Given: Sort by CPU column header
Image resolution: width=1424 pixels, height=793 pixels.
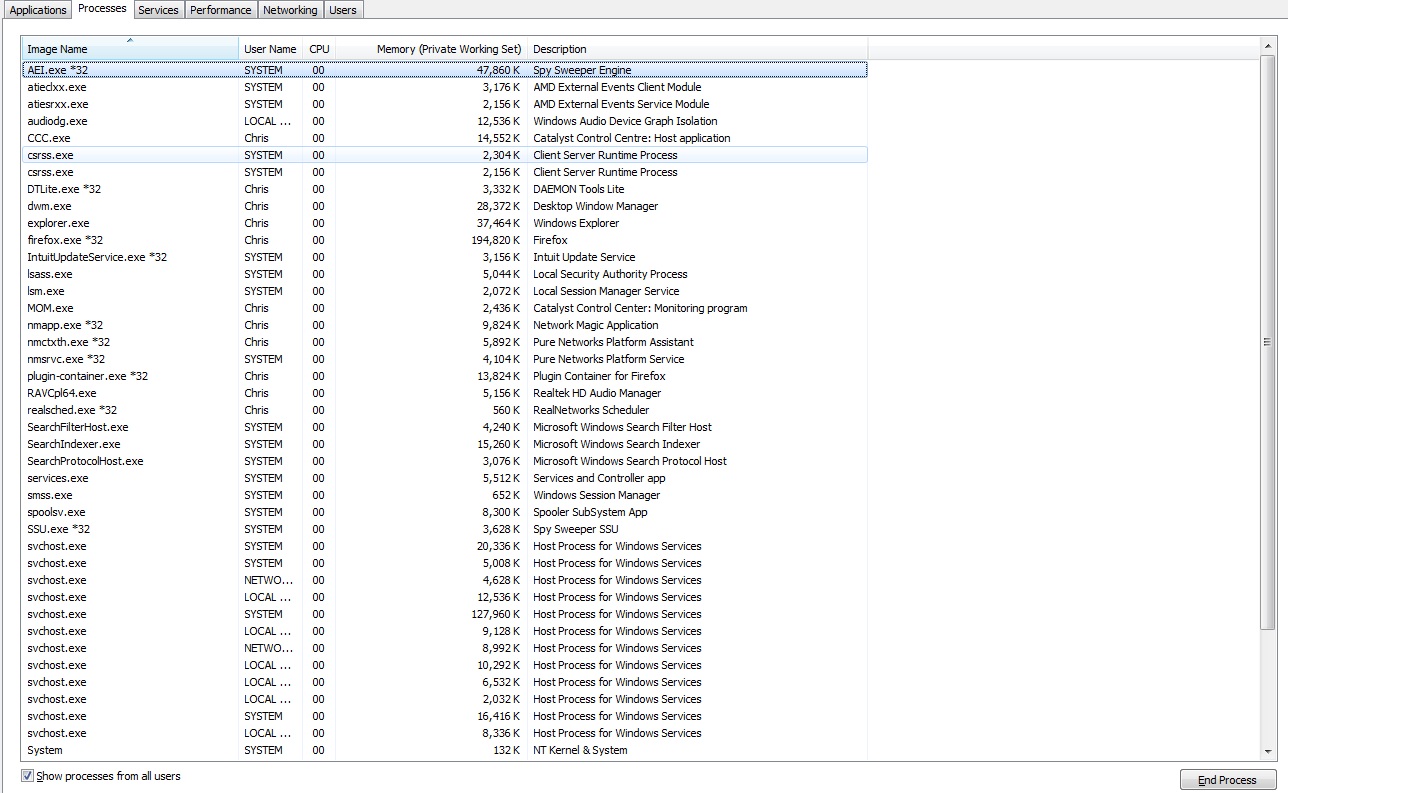Looking at the screenshot, I should (319, 49).
